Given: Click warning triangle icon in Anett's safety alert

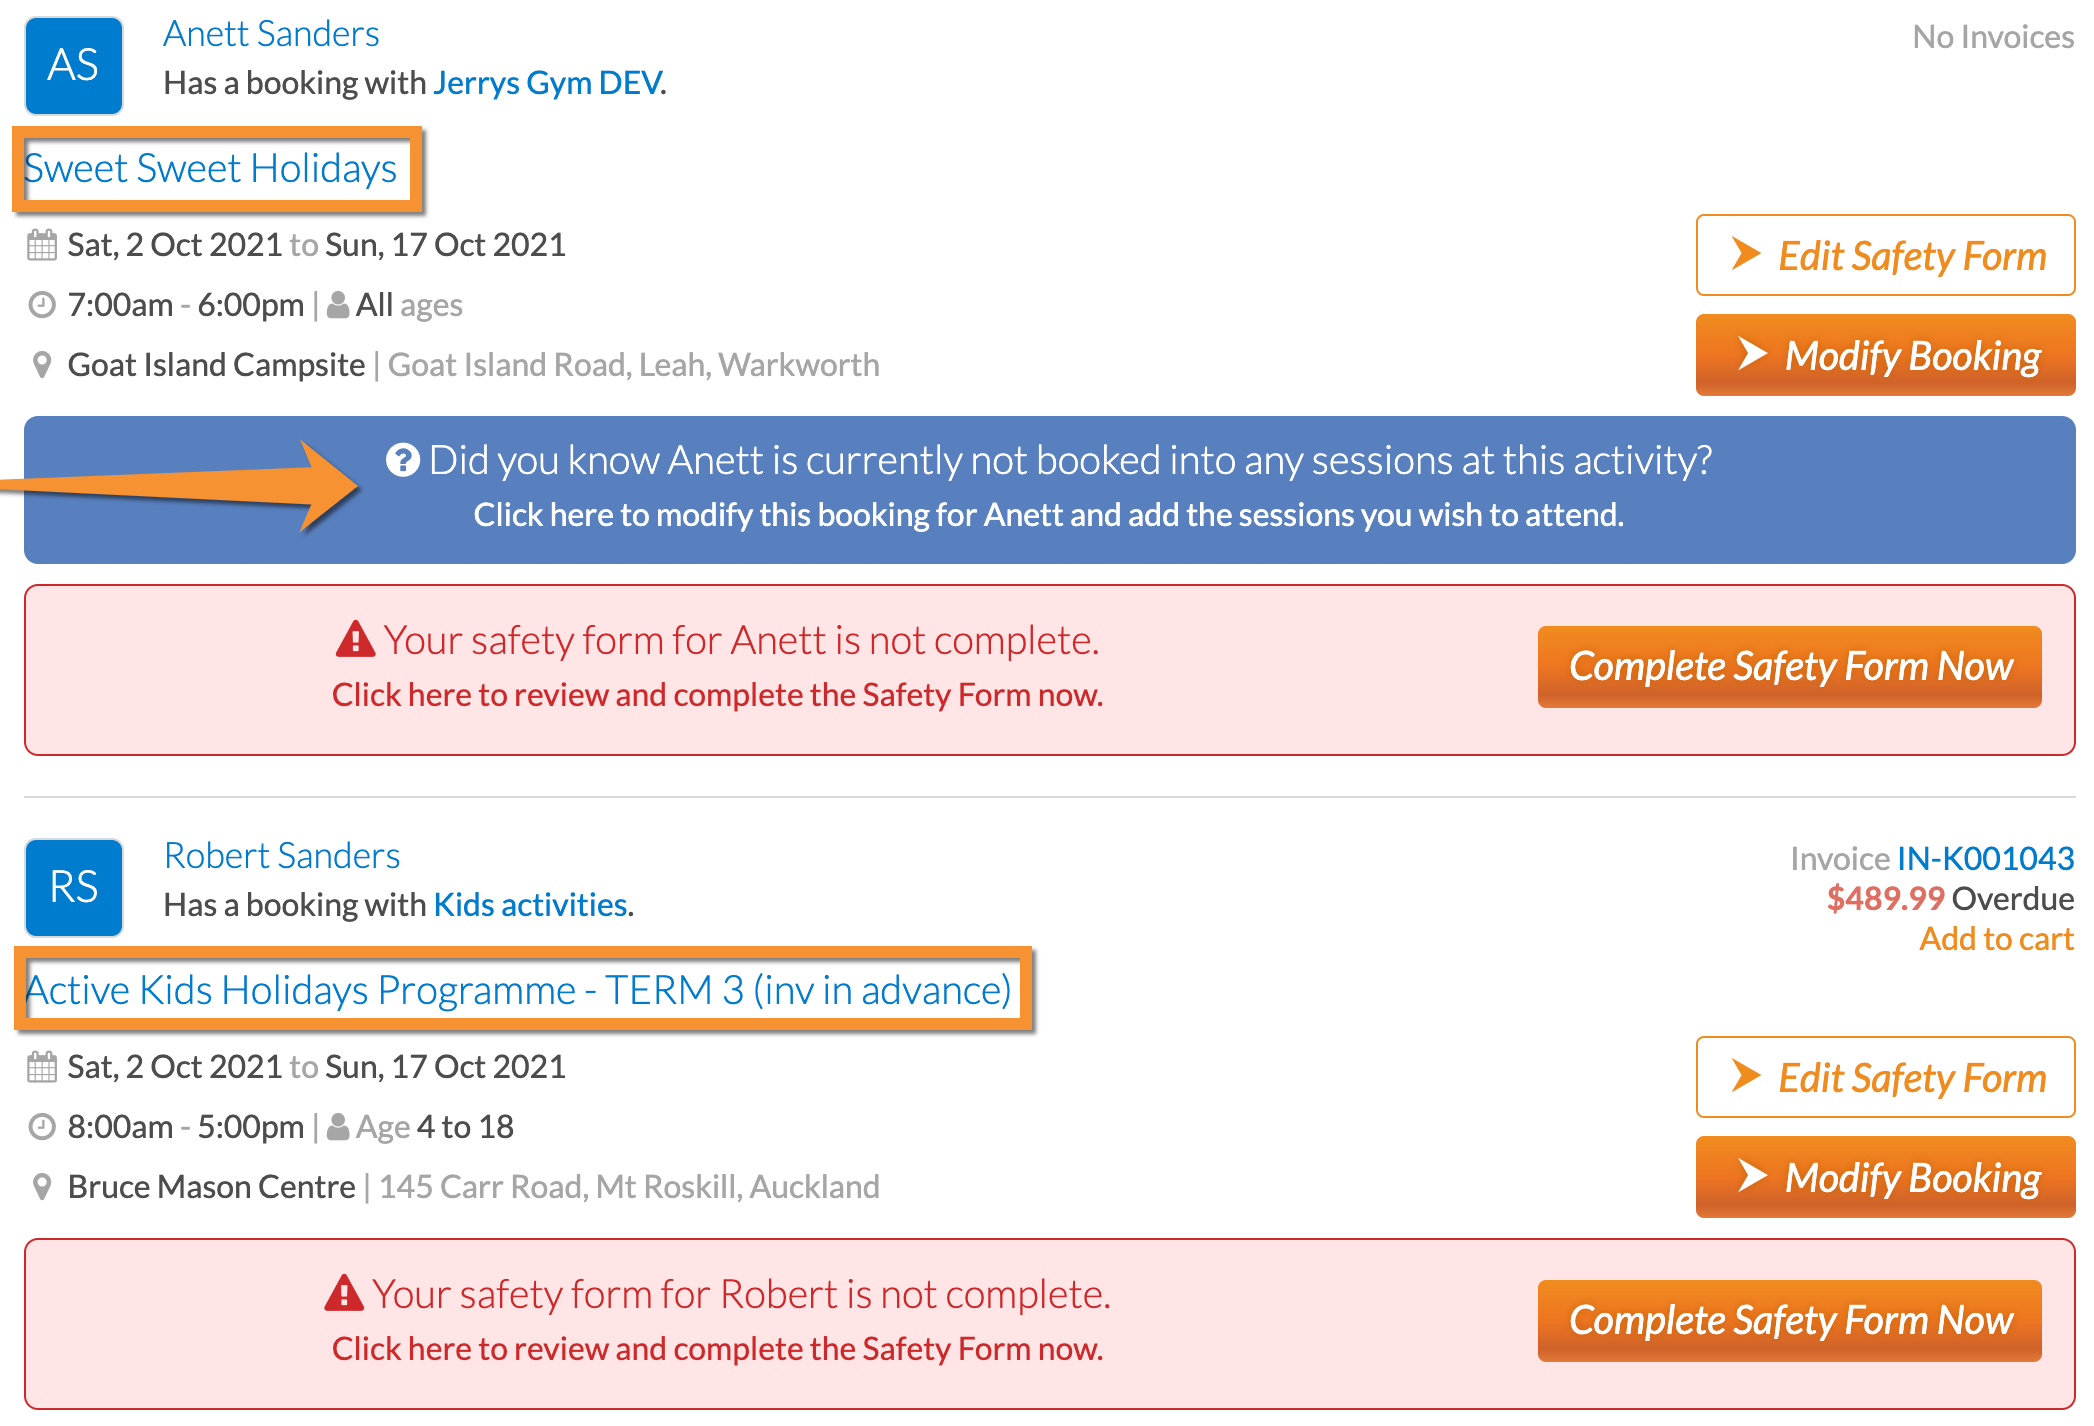Looking at the screenshot, I should coord(355,639).
